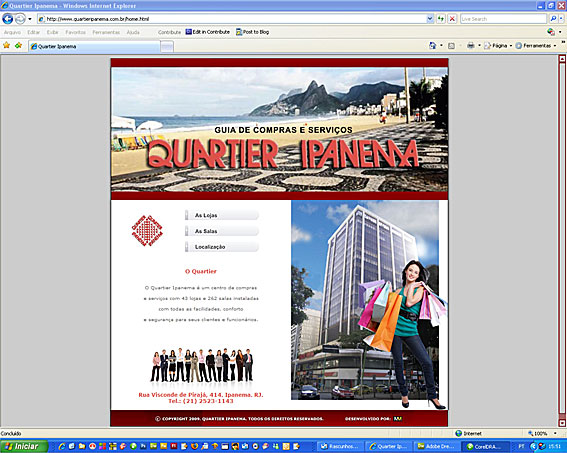Go back with the Back arrow button

8,19
